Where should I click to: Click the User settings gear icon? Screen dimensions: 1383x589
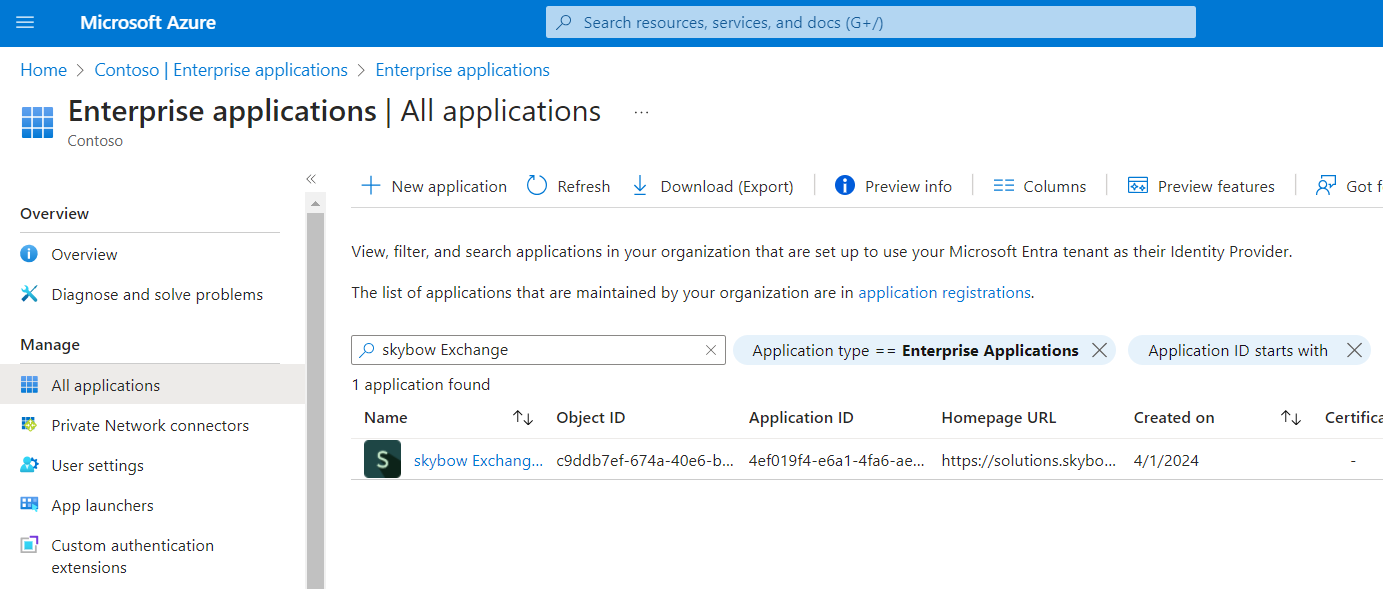click(x=30, y=465)
